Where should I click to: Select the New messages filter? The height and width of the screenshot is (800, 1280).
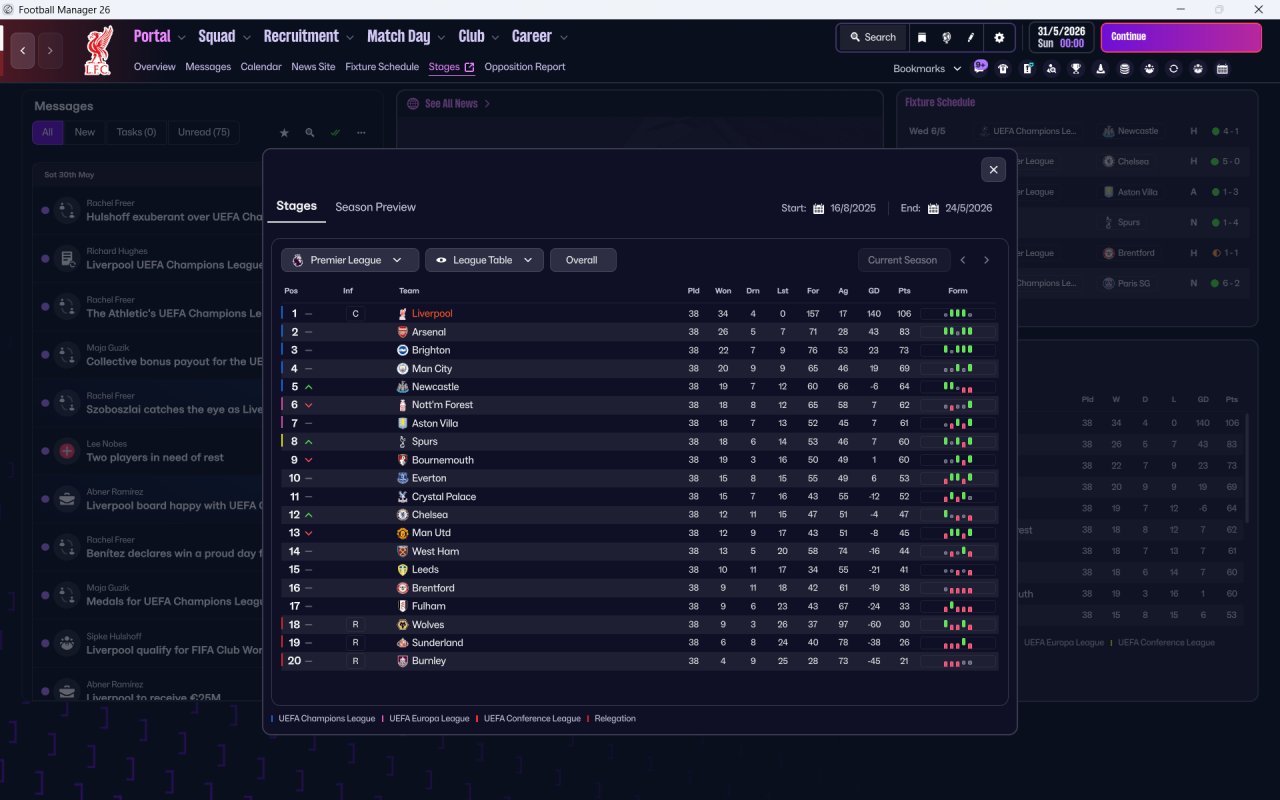click(85, 132)
